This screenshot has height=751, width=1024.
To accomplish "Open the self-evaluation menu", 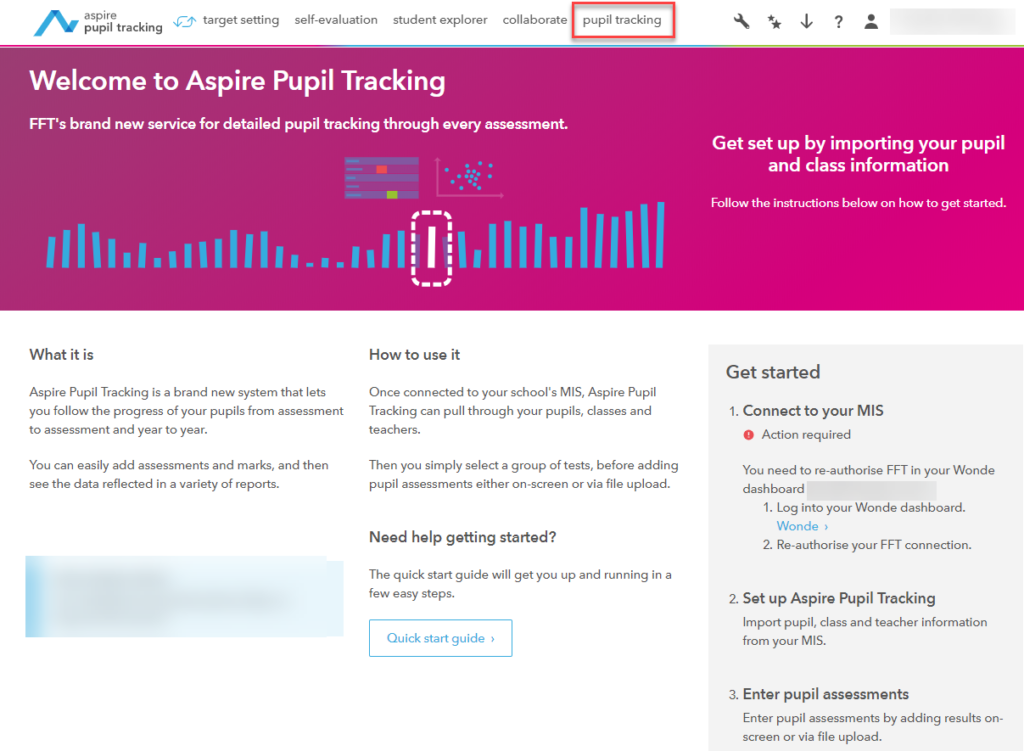I will pyautogui.click(x=336, y=20).
